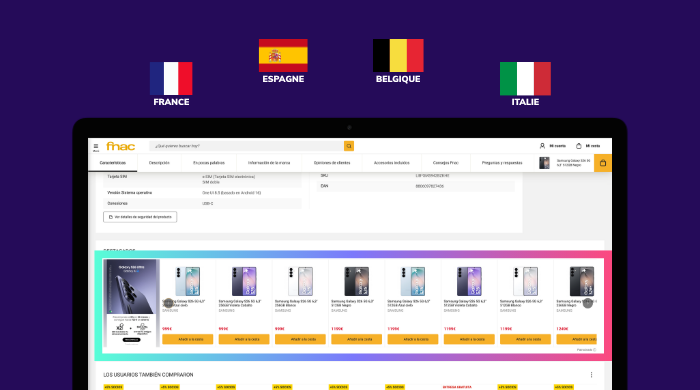
Task: Open the Opiniones de clientes tab
Action: click(332, 163)
